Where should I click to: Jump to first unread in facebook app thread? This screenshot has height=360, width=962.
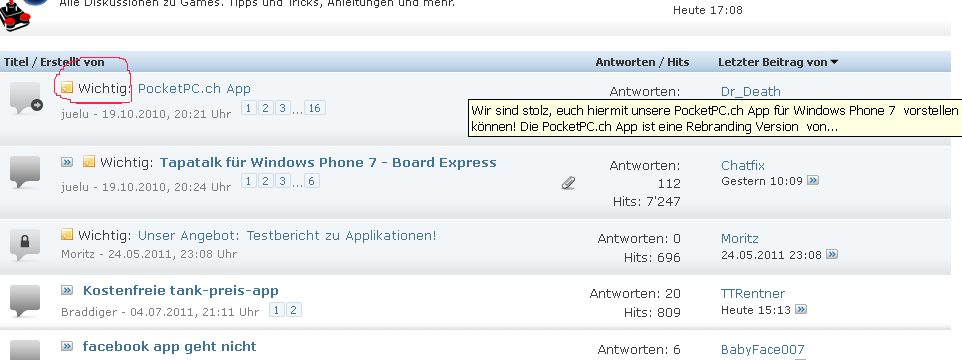[x=67, y=346]
